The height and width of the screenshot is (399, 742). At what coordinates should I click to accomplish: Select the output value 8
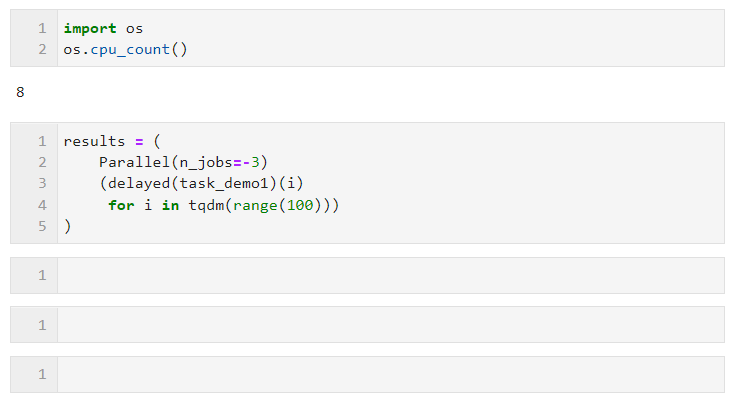[20, 92]
